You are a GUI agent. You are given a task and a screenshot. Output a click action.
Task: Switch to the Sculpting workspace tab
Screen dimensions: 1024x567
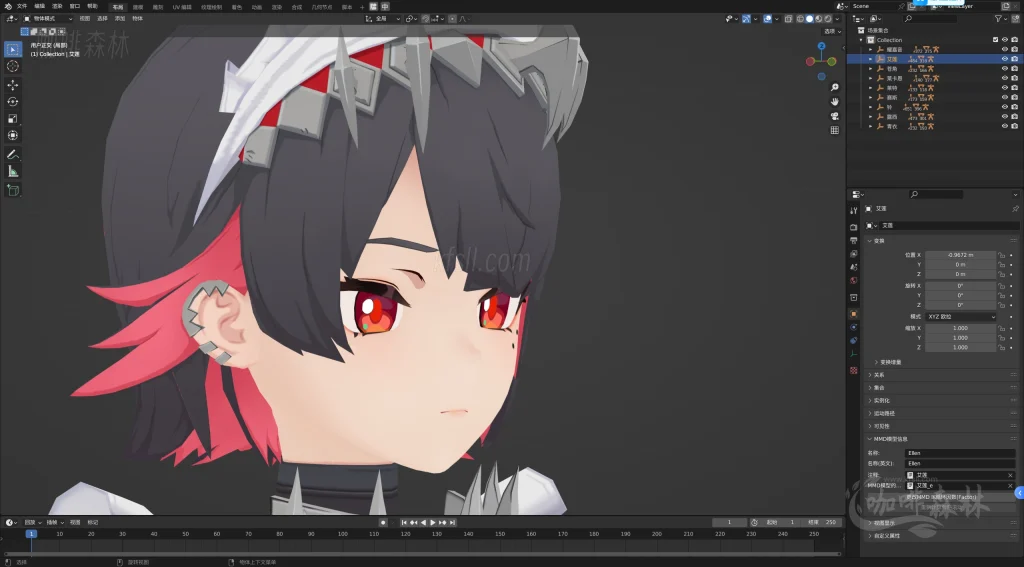157,7
